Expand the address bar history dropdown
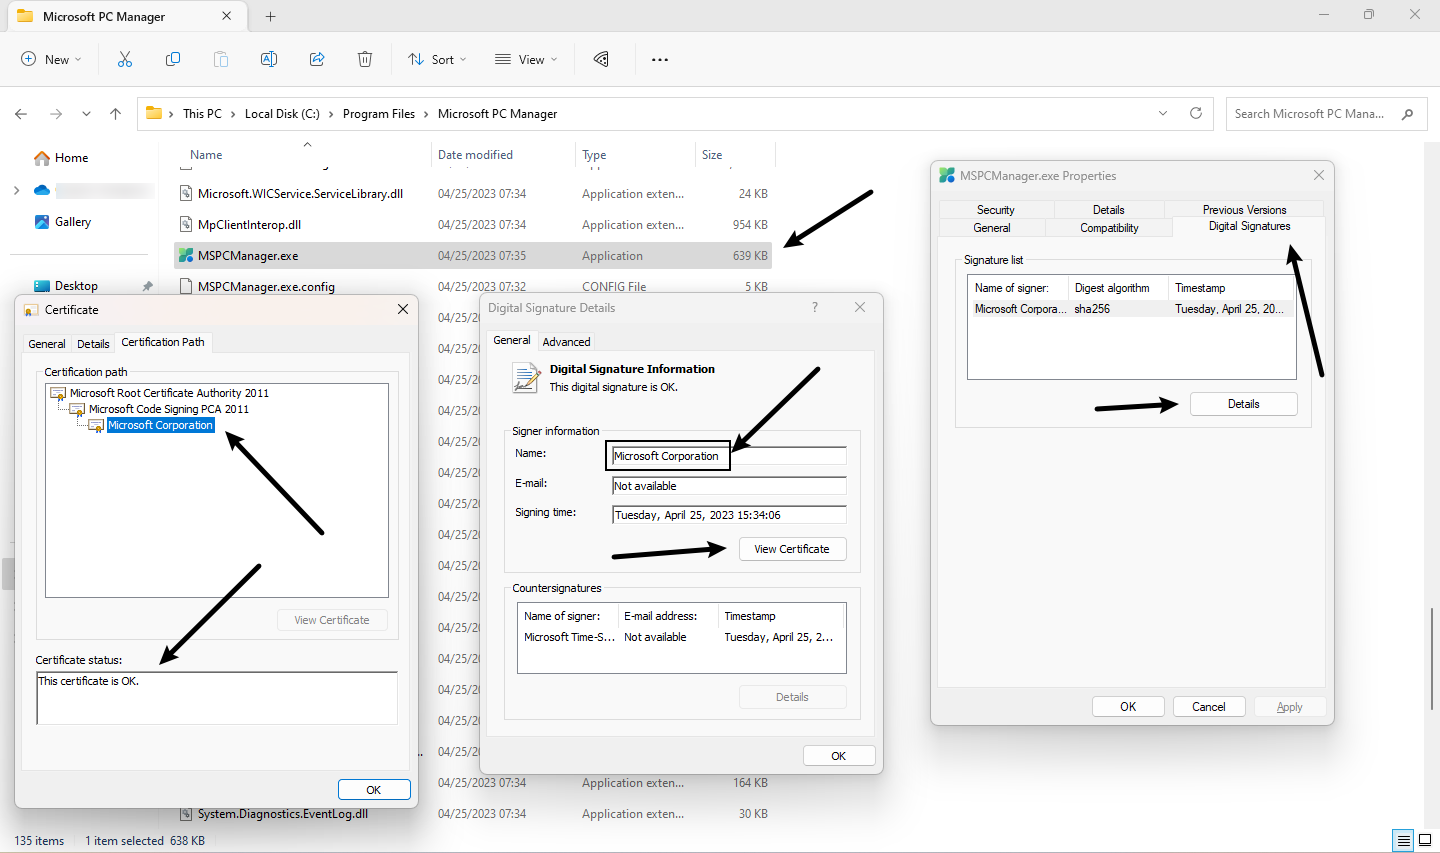The width and height of the screenshot is (1440, 853). click(1163, 113)
